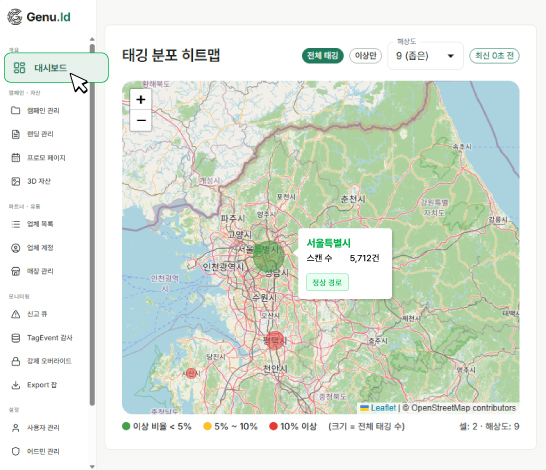Click the 5,712건 scan count value
The width and height of the screenshot is (546, 470).
364,258
